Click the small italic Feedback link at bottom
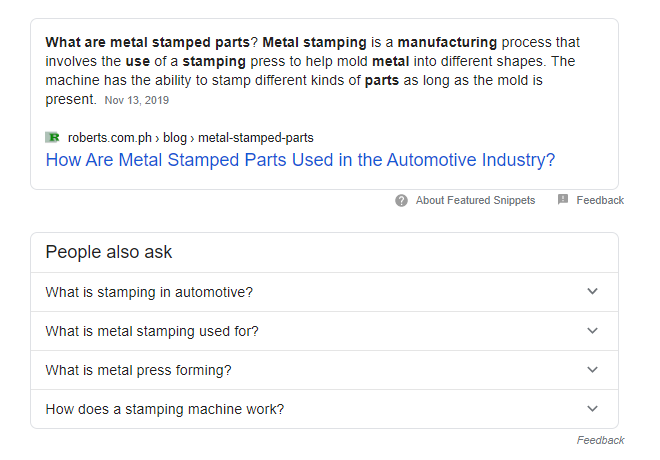Screen dimensions: 660x460 [x=600, y=440]
